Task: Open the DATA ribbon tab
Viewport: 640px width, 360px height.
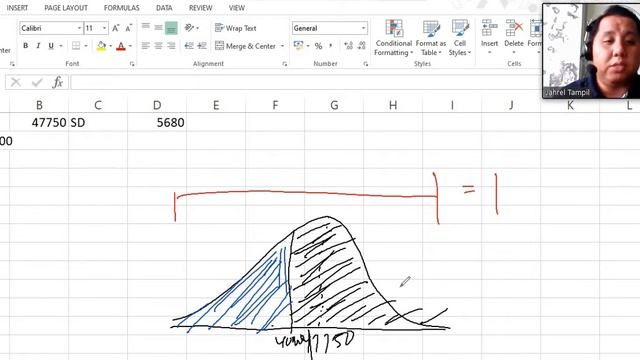Action: coord(164,8)
